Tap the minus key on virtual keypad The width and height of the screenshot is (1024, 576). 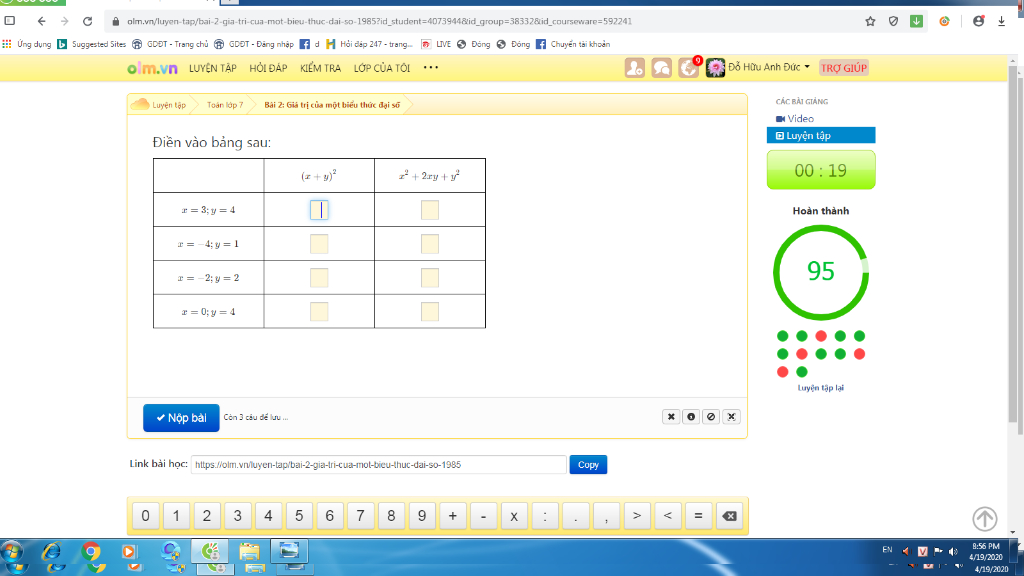click(483, 516)
